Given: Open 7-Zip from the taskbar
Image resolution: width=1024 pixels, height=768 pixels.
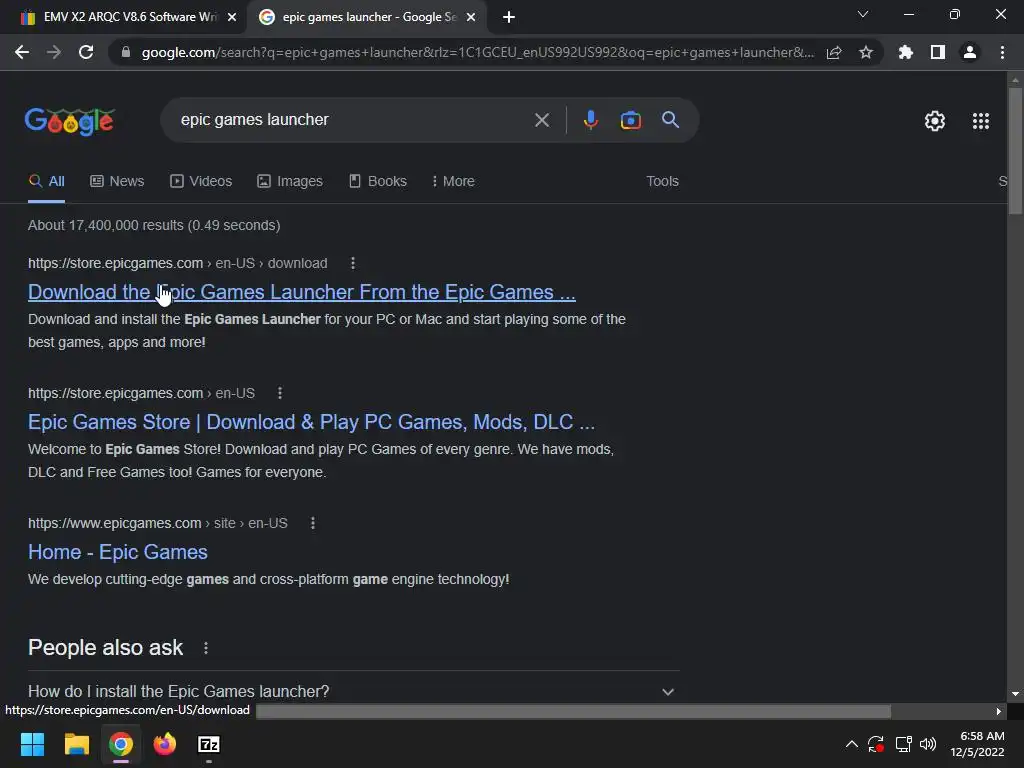Looking at the screenshot, I should point(208,744).
